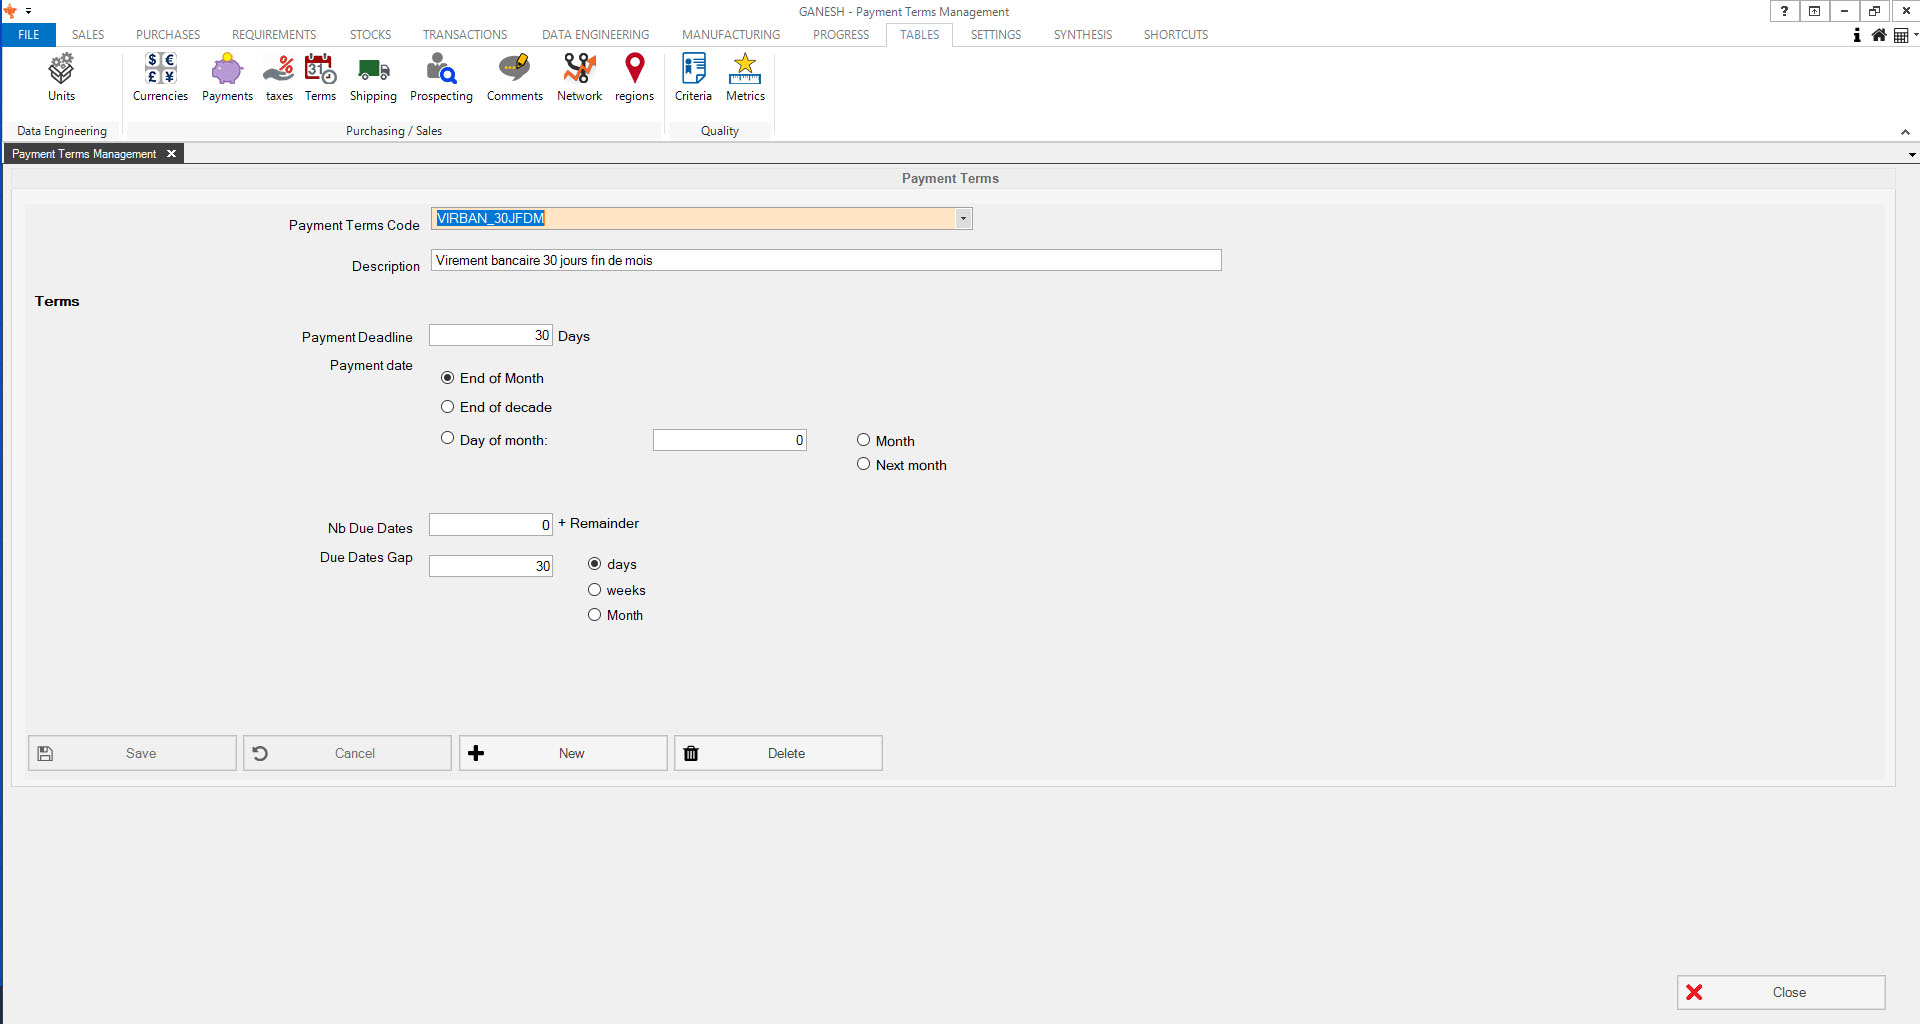The height and width of the screenshot is (1024, 1920).
Task: Expand the Payment Terms Code dropdown
Action: coord(963,219)
